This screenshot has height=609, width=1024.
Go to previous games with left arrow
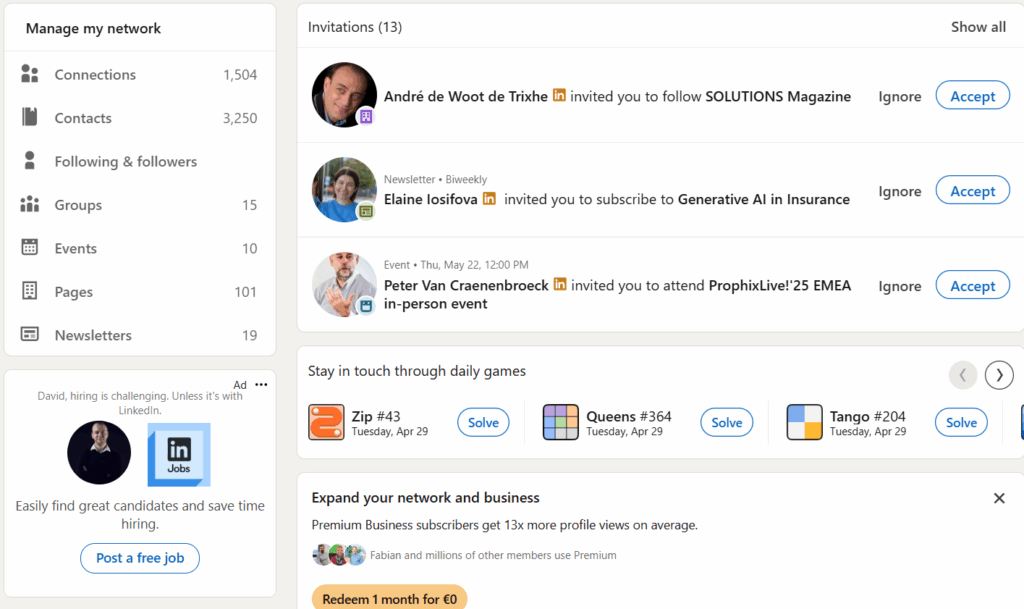click(963, 375)
